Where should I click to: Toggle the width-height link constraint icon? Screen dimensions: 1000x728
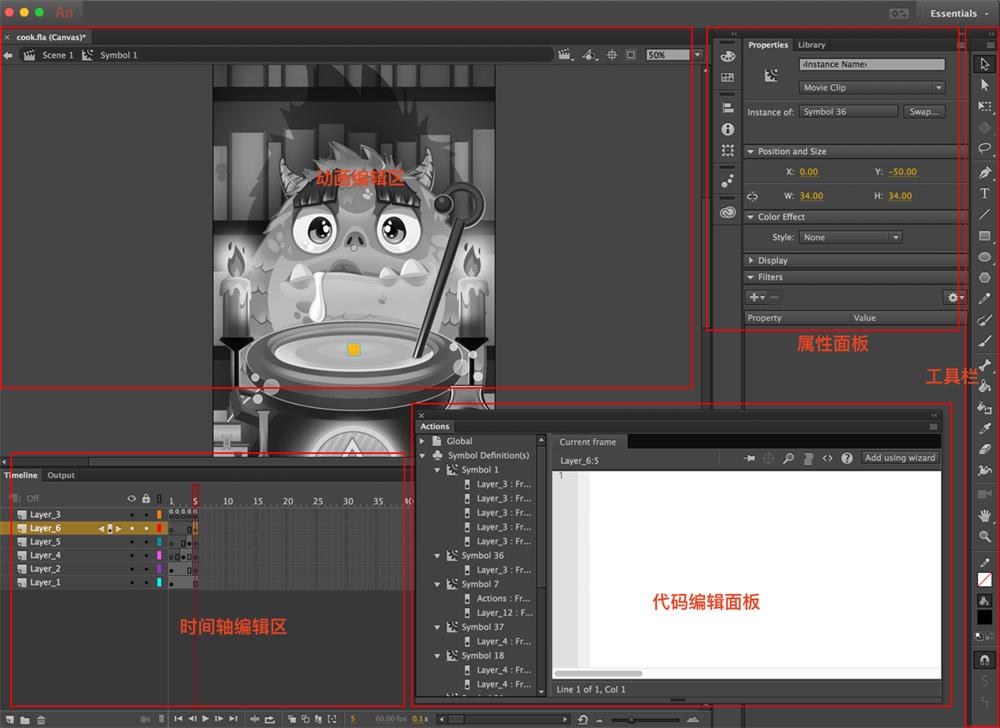point(752,196)
